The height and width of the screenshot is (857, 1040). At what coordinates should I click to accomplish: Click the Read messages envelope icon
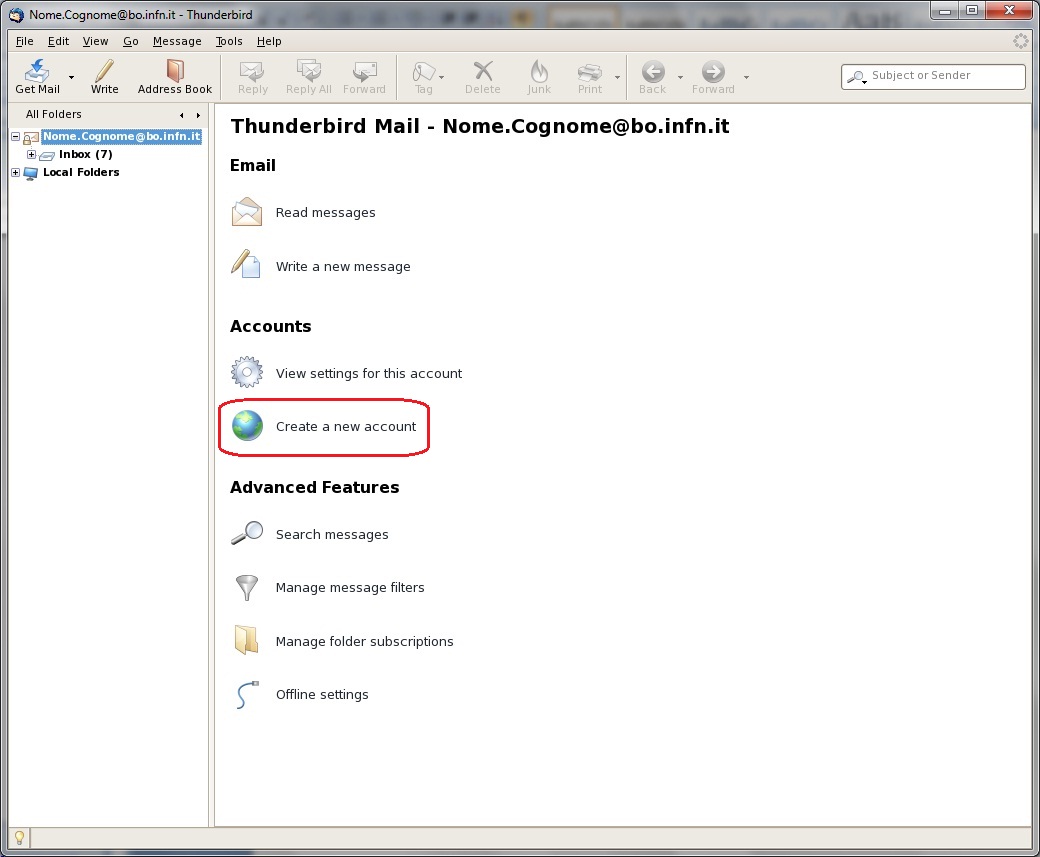247,212
